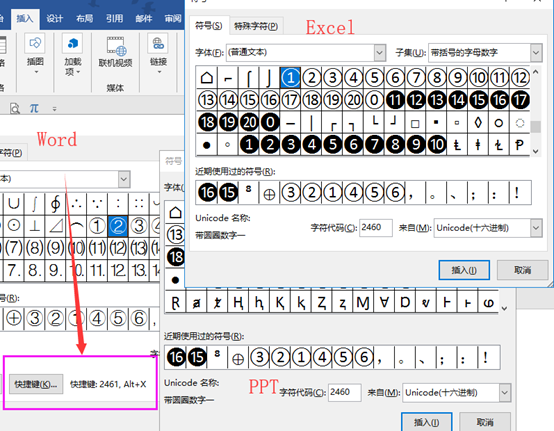Click print preview magnifier icon in quick toolbar
This screenshot has width=554, height=431.
[x=14, y=108]
